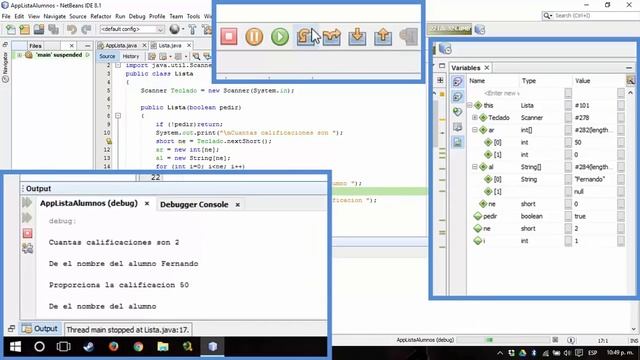This screenshot has width=640, height=360.
Task: Click settings icon below stop in Output sidebar
Action: click(27, 248)
